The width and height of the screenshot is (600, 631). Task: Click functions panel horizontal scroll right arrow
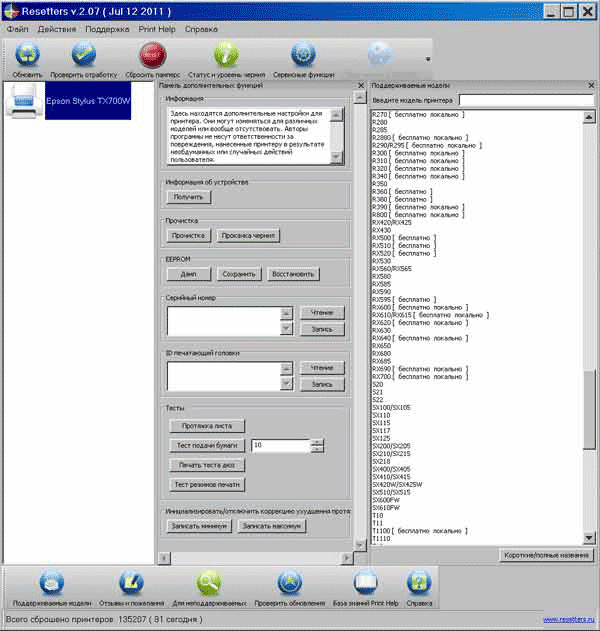tap(346, 558)
